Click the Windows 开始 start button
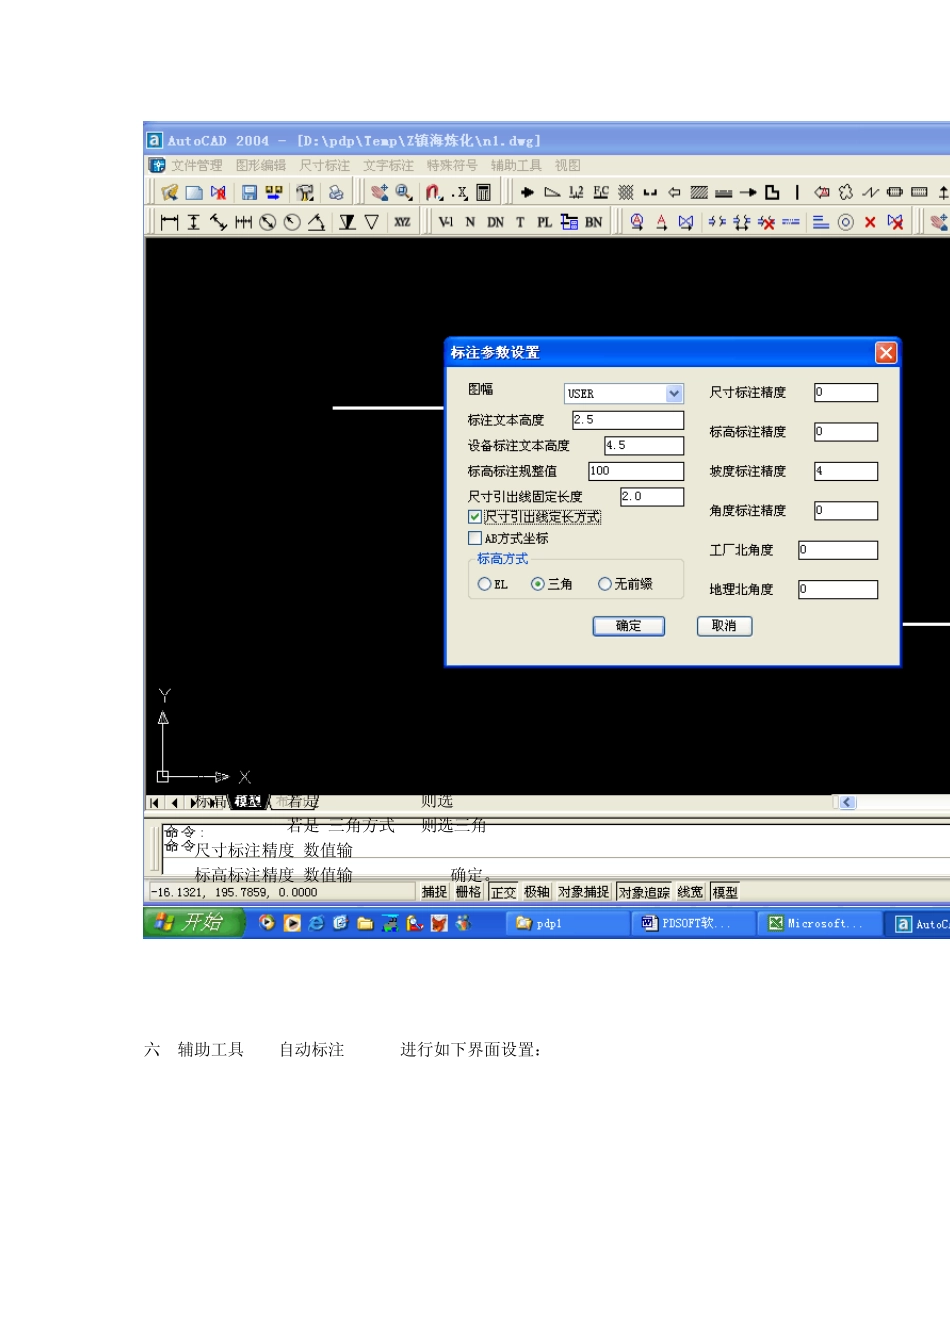The height and width of the screenshot is (1344, 950). 194,922
